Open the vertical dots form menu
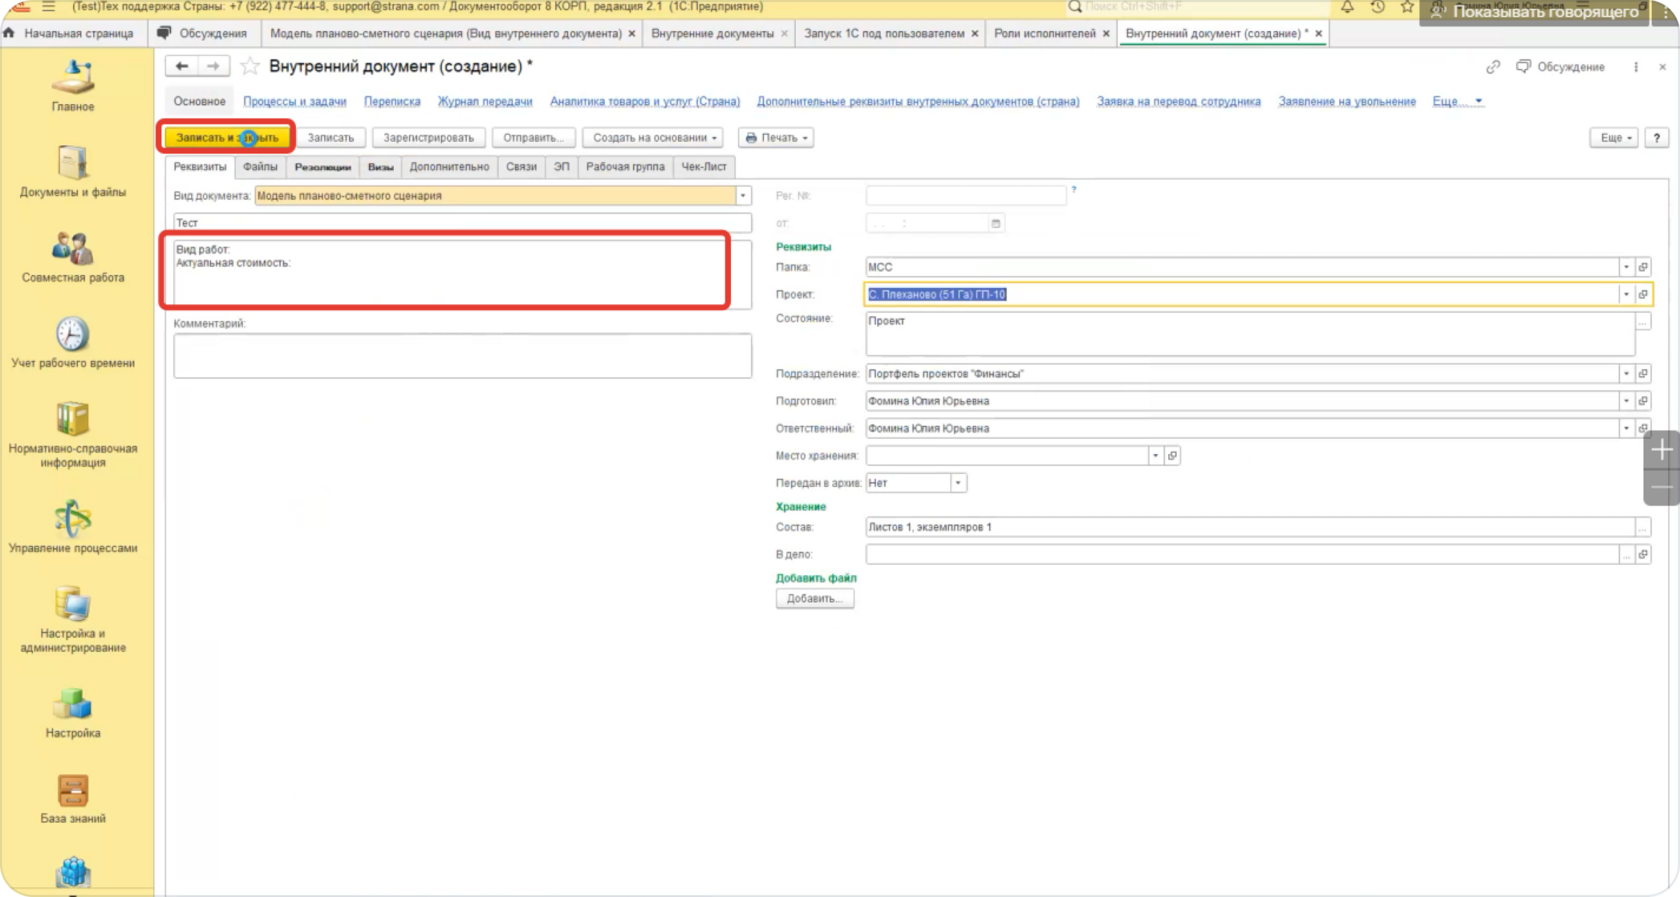1680x897 pixels. (x=1636, y=67)
